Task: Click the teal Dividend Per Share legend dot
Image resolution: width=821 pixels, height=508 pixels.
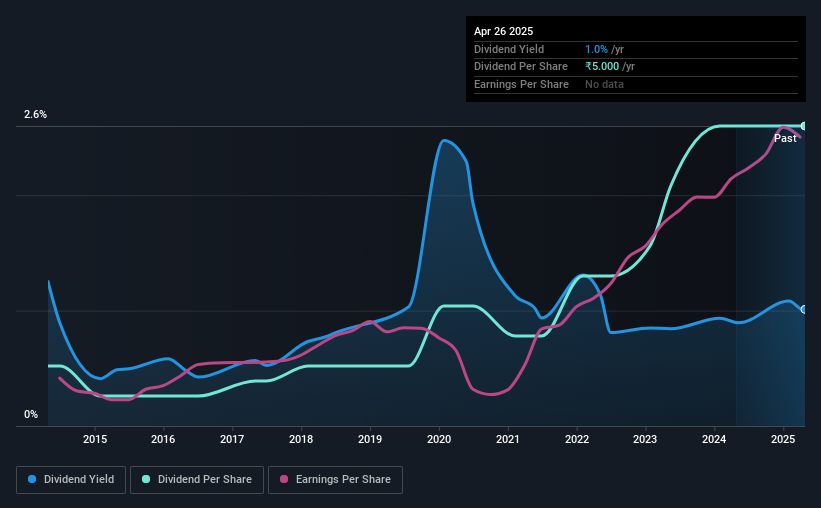Action: coord(146,479)
